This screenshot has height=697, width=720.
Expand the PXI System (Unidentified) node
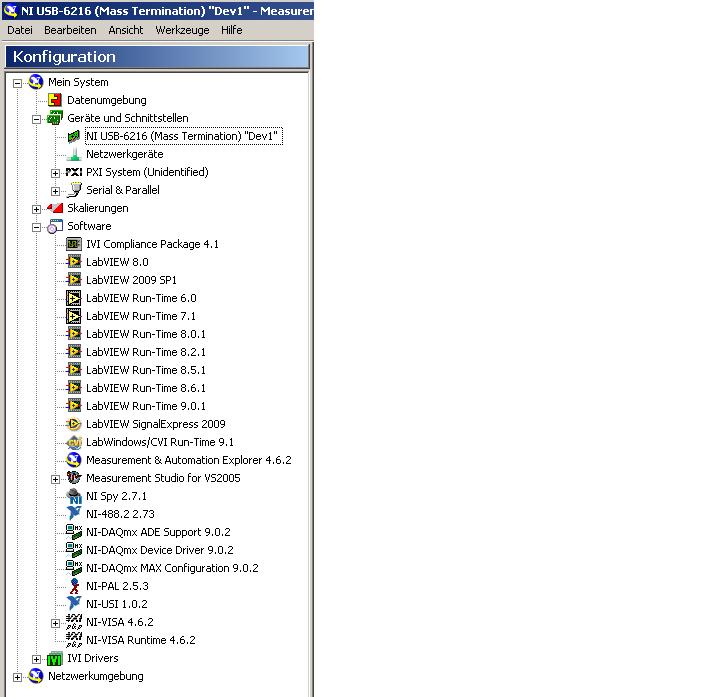point(55,173)
